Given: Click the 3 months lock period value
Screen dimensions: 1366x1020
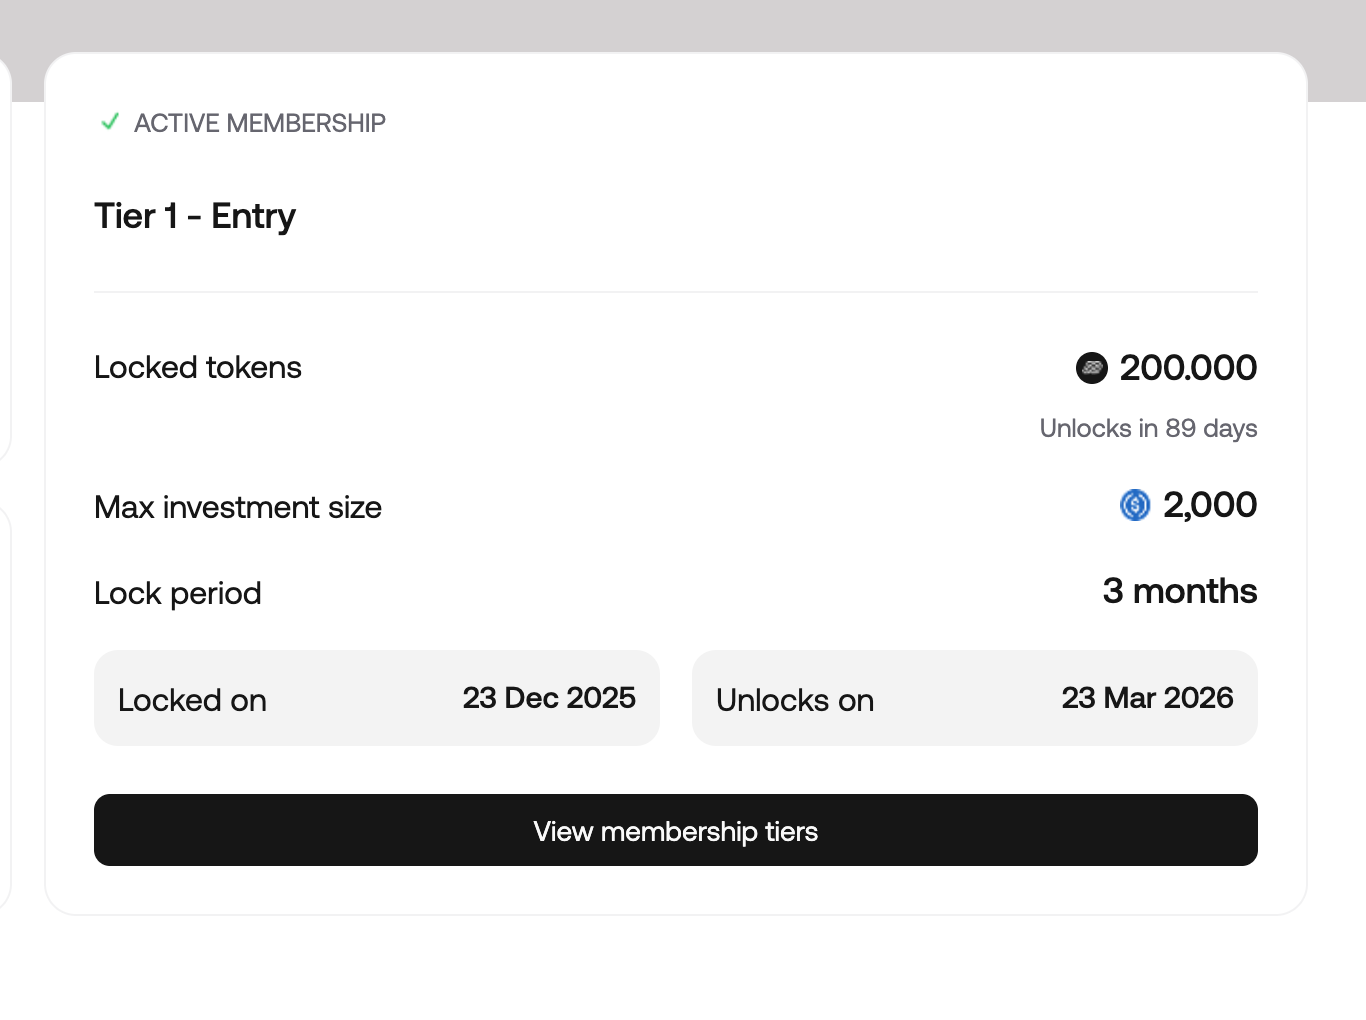Looking at the screenshot, I should pos(1179,591).
